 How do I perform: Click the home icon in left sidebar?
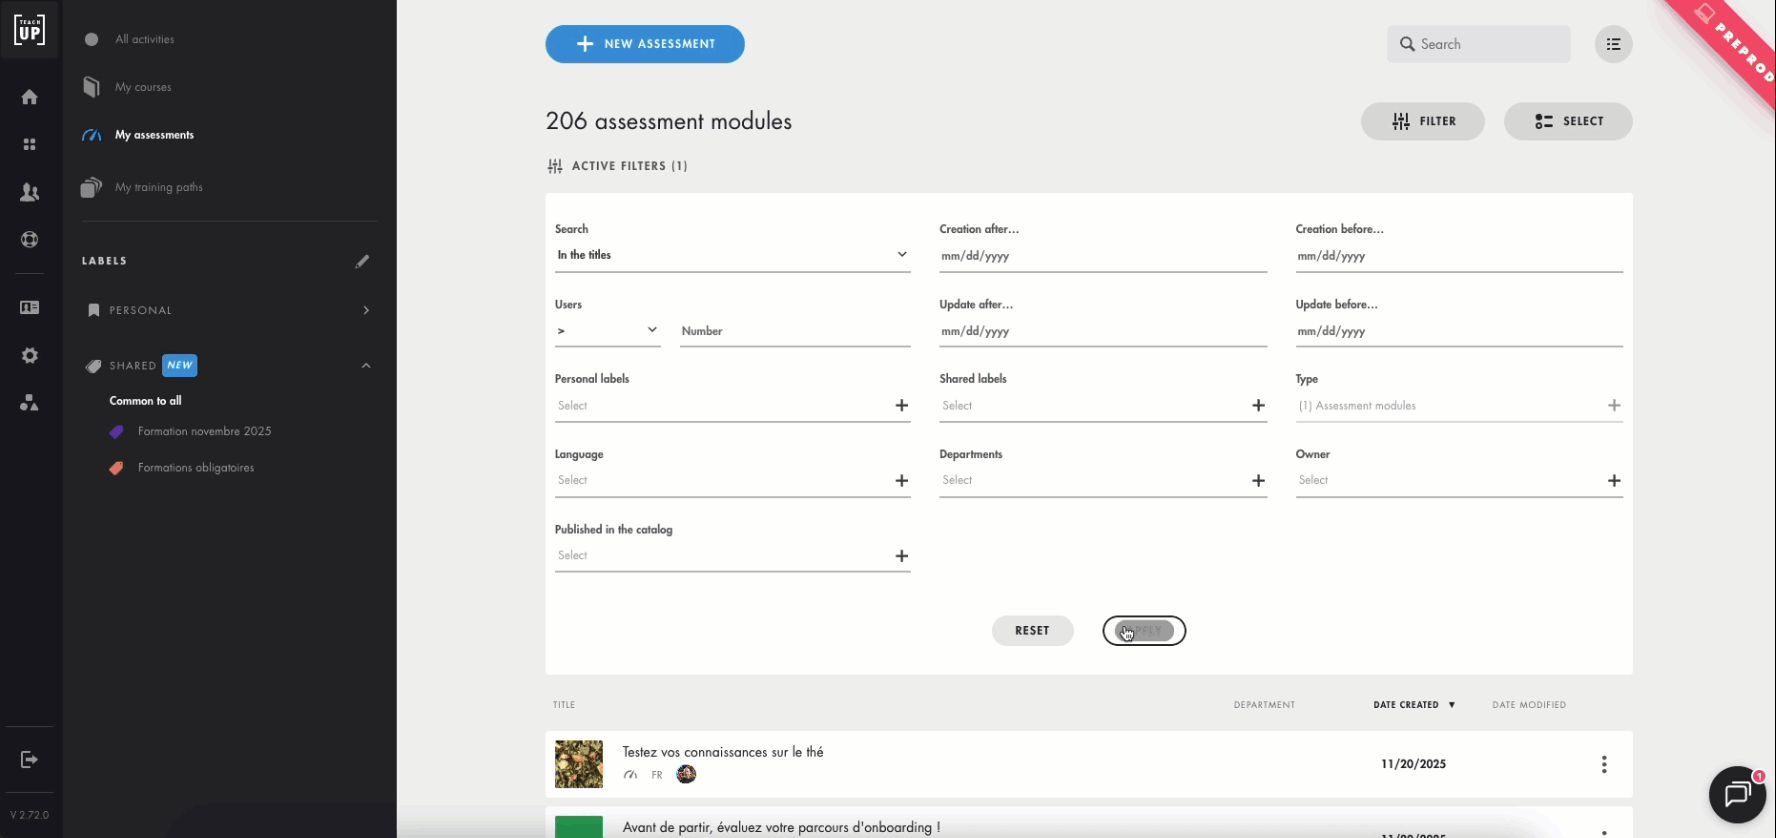click(30, 97)
